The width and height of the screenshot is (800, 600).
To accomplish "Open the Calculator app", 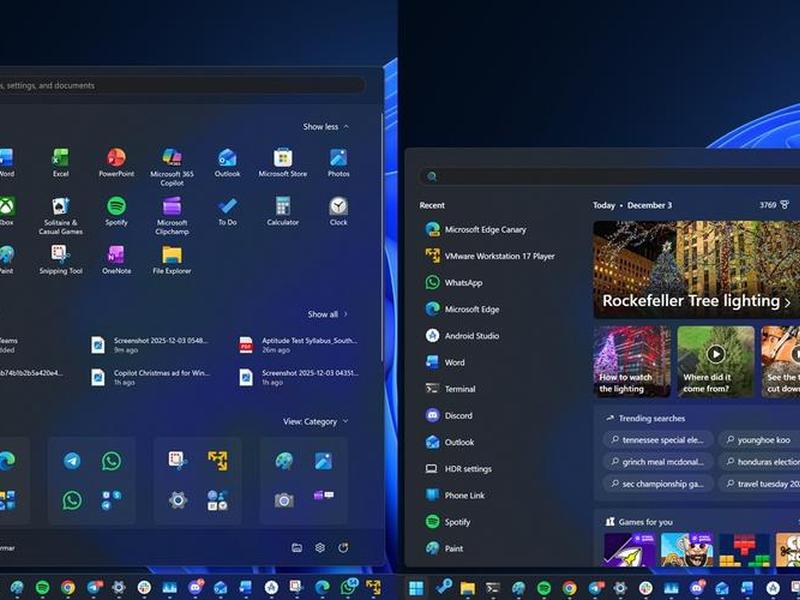I will pos(283,211).
